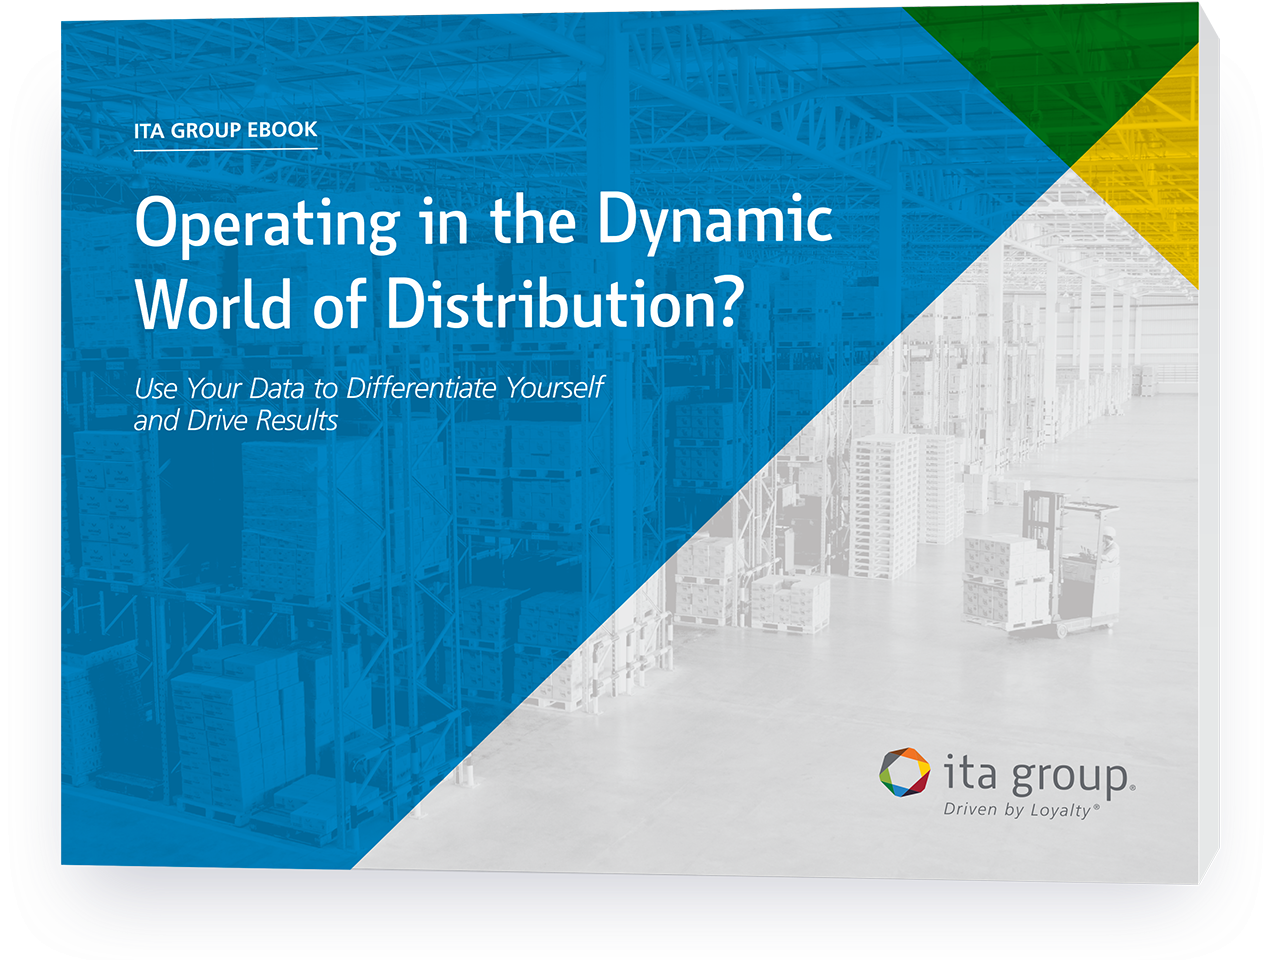Screen dimensions: 1271x960
Task: Click the registered trademark symbol after Loyalty
Action: 1094,808
